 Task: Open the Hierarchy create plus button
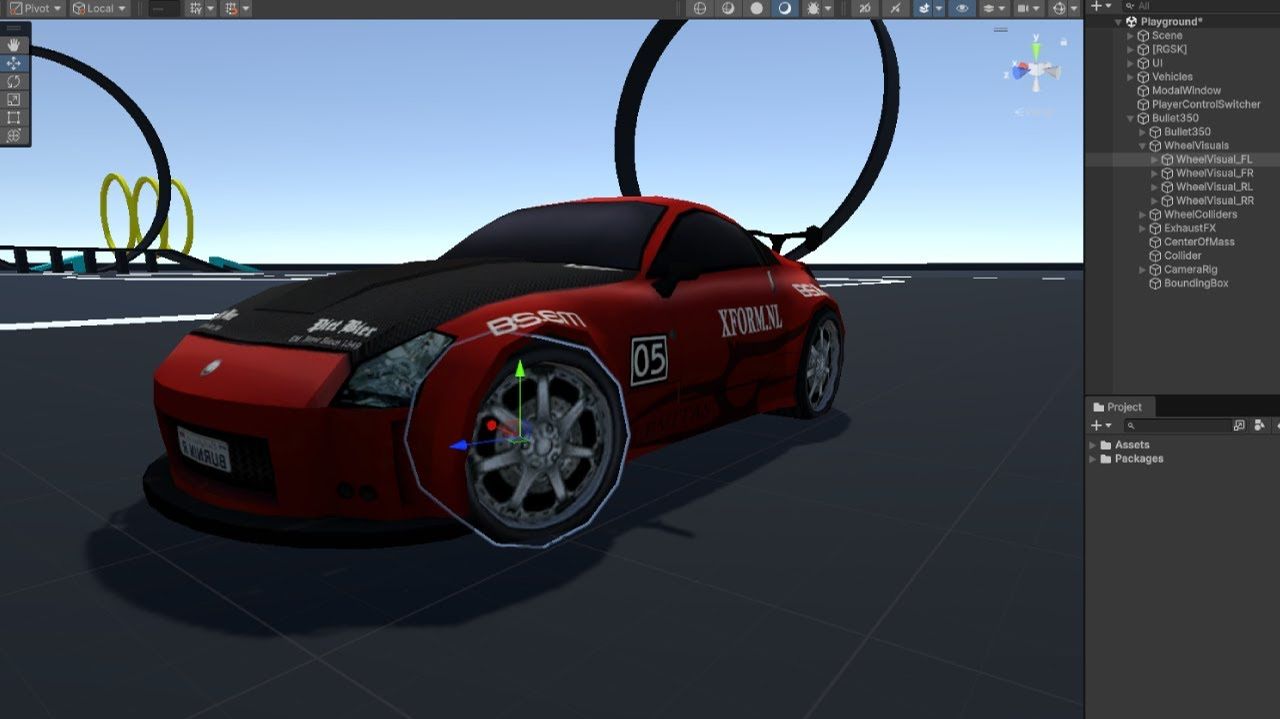tap(1100, 6)
